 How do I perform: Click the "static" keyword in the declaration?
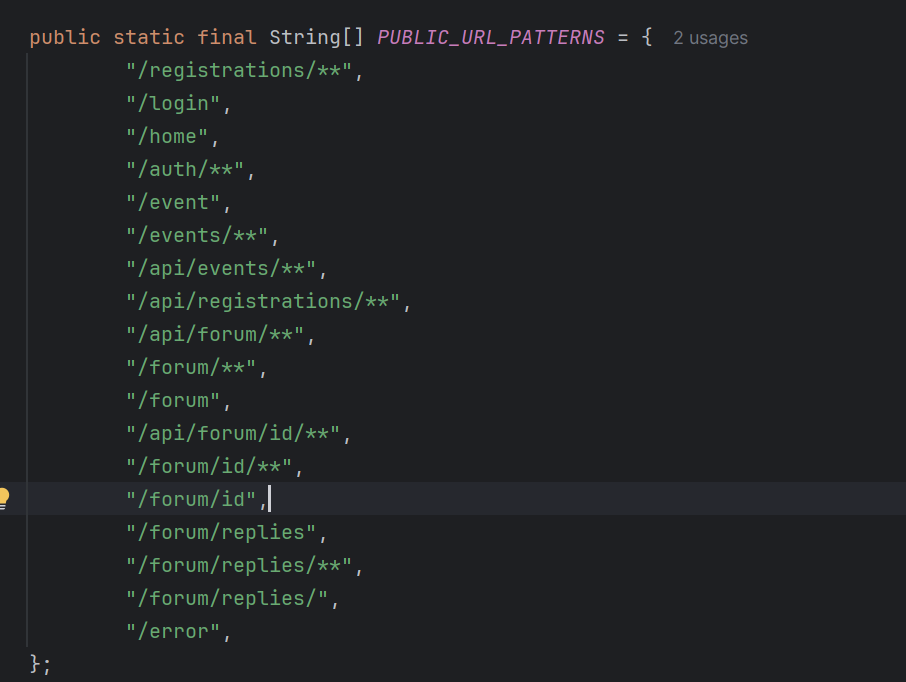click(x=149, y=38)
